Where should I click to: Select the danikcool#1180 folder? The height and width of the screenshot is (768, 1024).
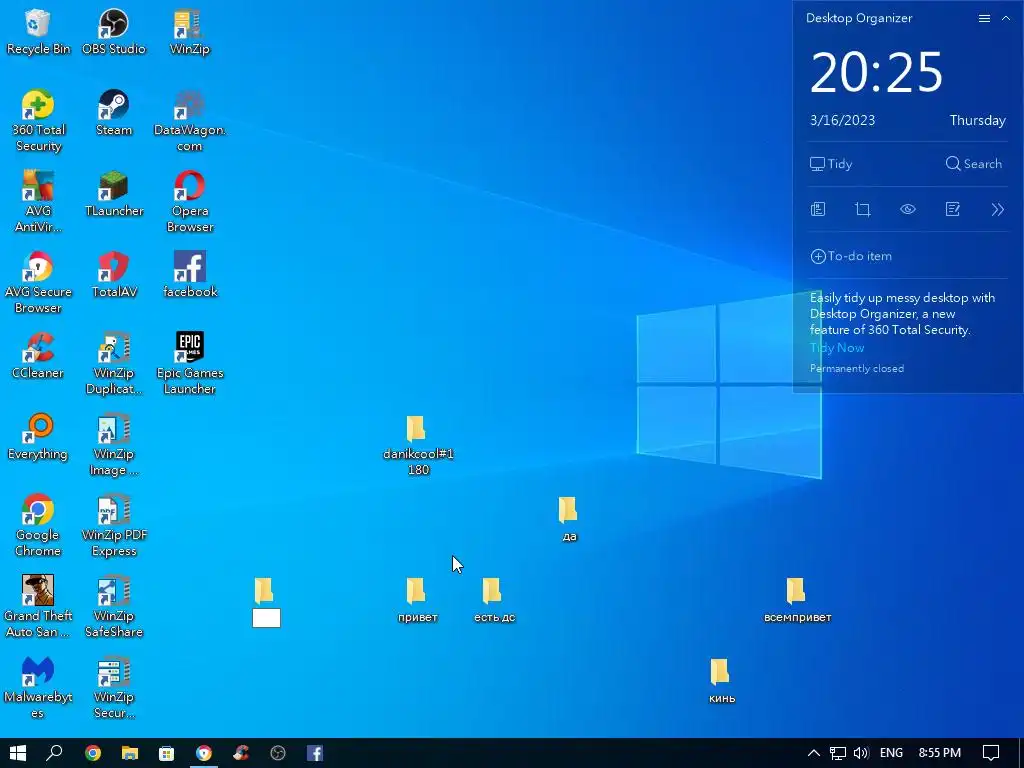pyautogui.click(x=417, y=445)
